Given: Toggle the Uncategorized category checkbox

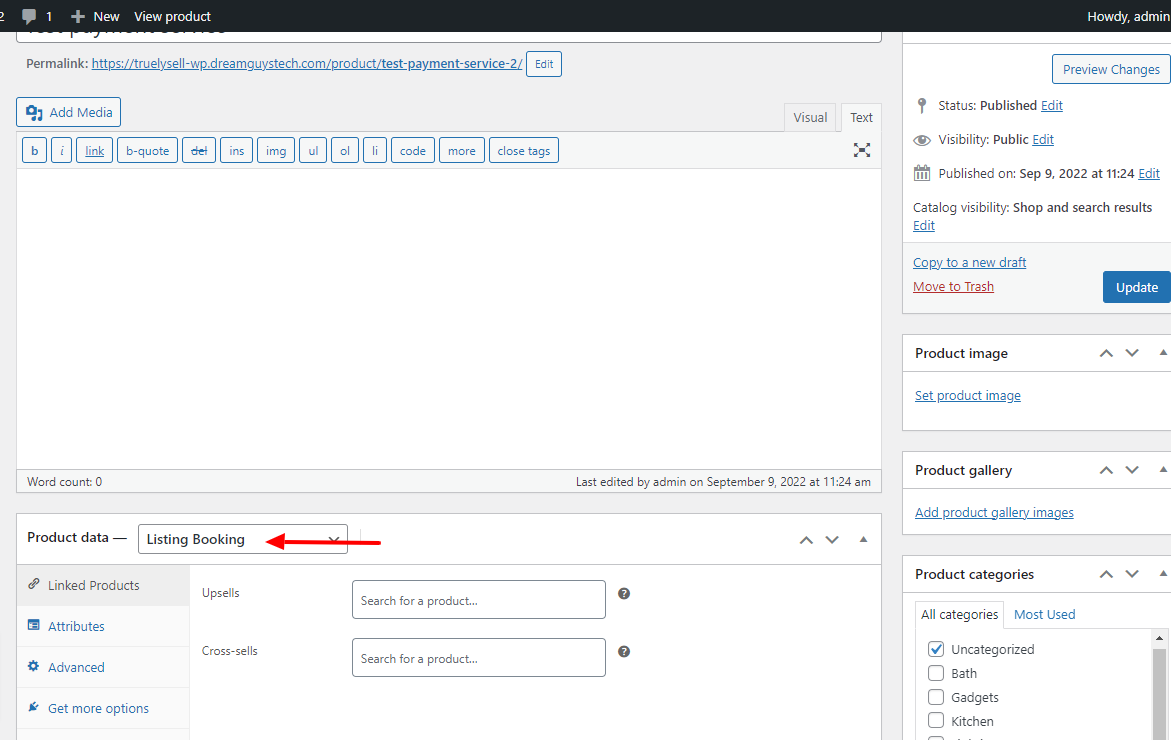Looking at the screenshot, I should coord(936,649).
